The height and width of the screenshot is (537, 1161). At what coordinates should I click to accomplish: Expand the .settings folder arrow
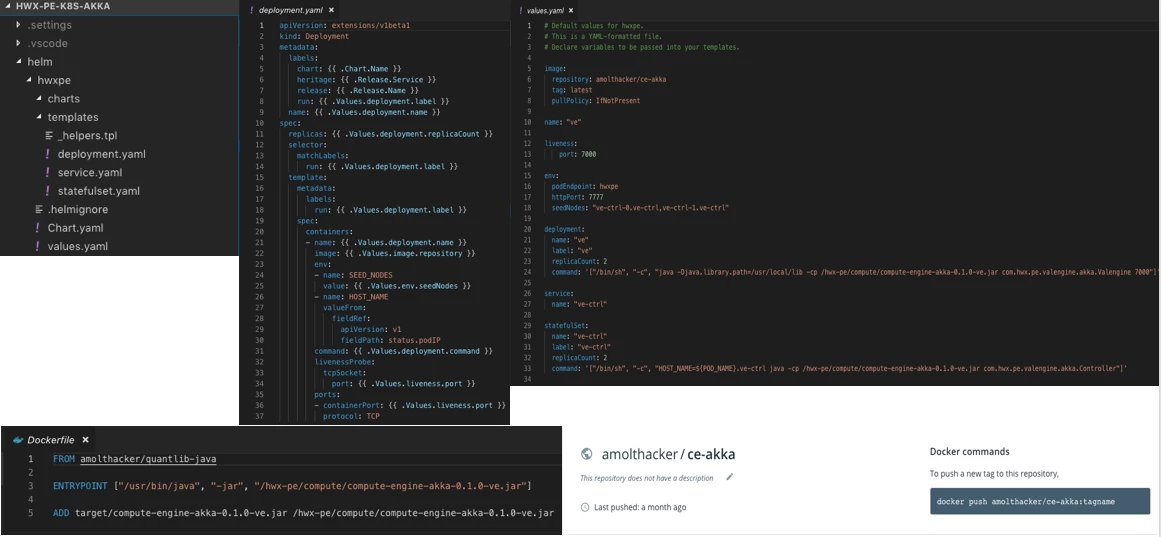click(x=19, y=25)
